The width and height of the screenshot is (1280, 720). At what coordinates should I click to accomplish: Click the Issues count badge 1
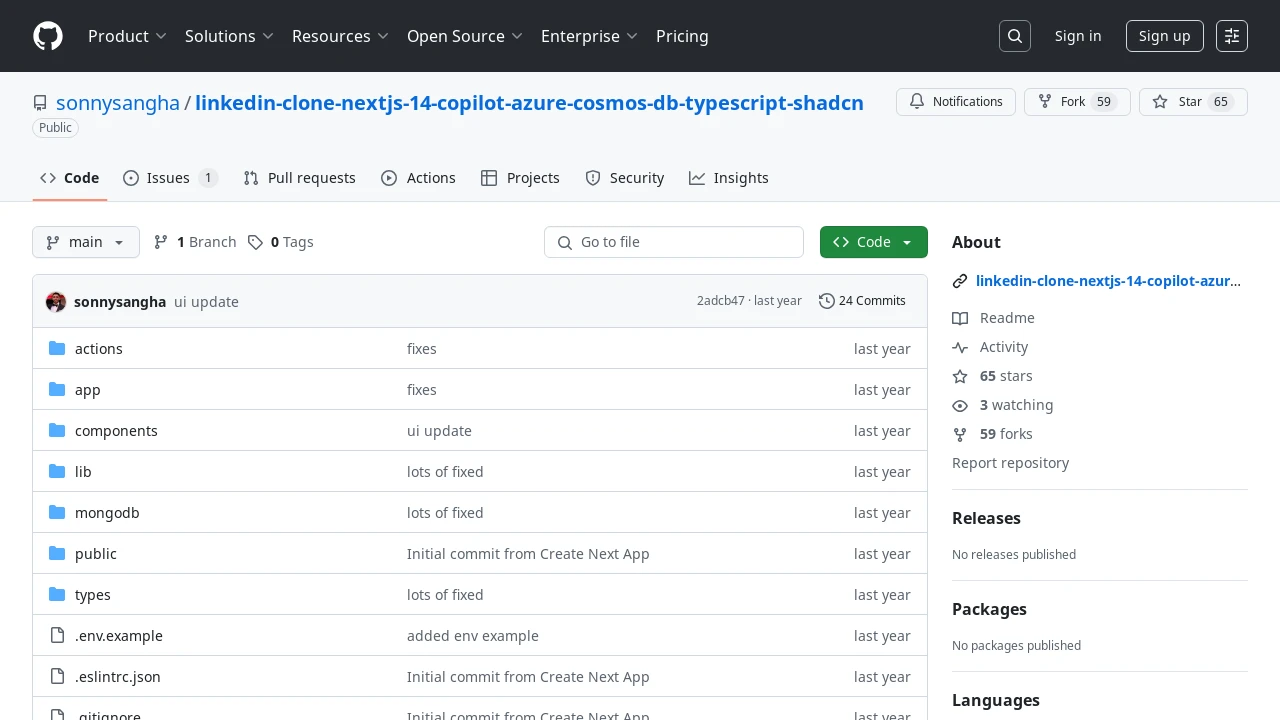(208, 178)
